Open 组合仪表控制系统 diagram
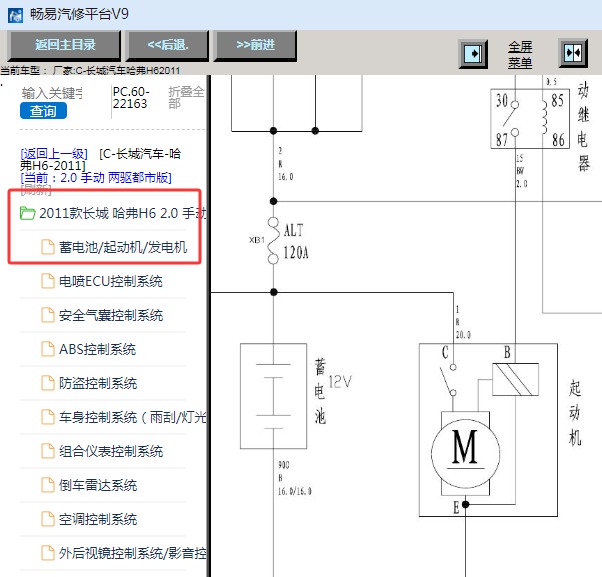 pos(111,451)
